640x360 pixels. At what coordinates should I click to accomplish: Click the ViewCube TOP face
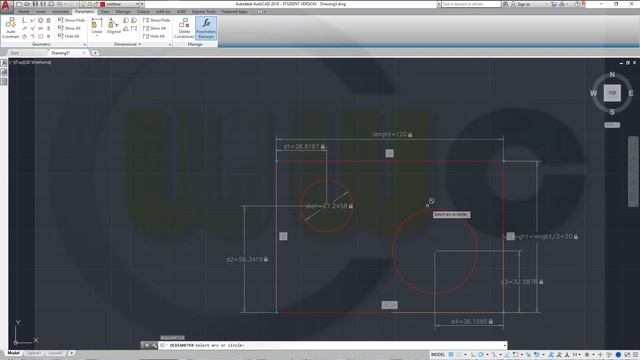point(612,93)
